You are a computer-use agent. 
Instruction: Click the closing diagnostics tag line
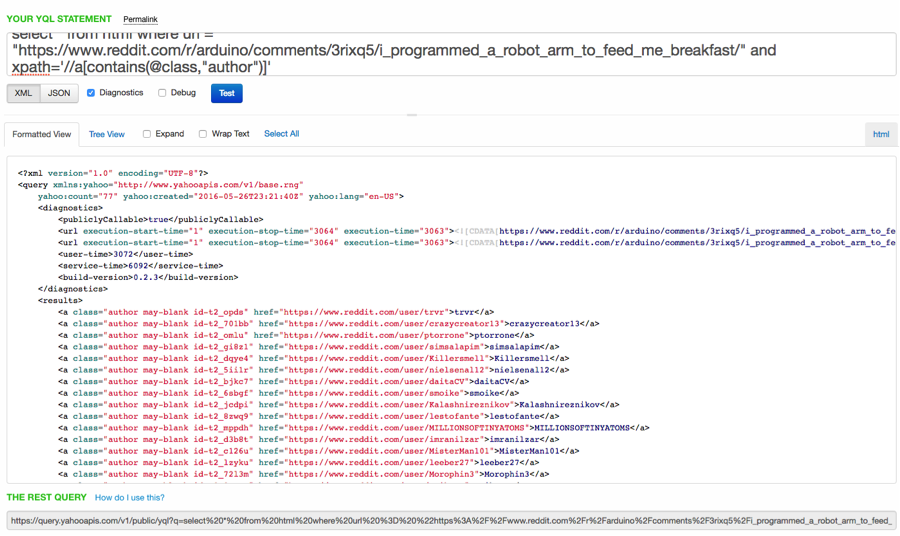pyautogui.click(x=73, y=289)
